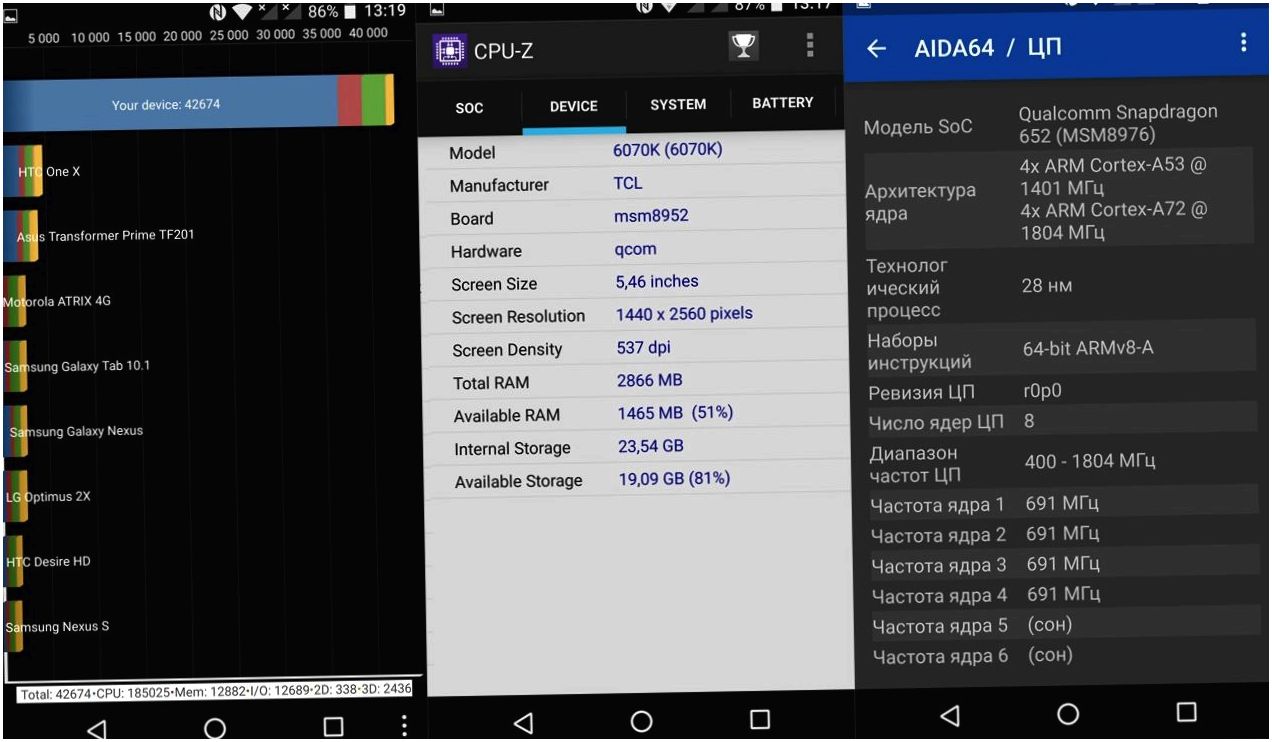Tap Available Storage value 19,09 GB (81%)
This screenshot has height=742, width=1272.
pos(675,479)
